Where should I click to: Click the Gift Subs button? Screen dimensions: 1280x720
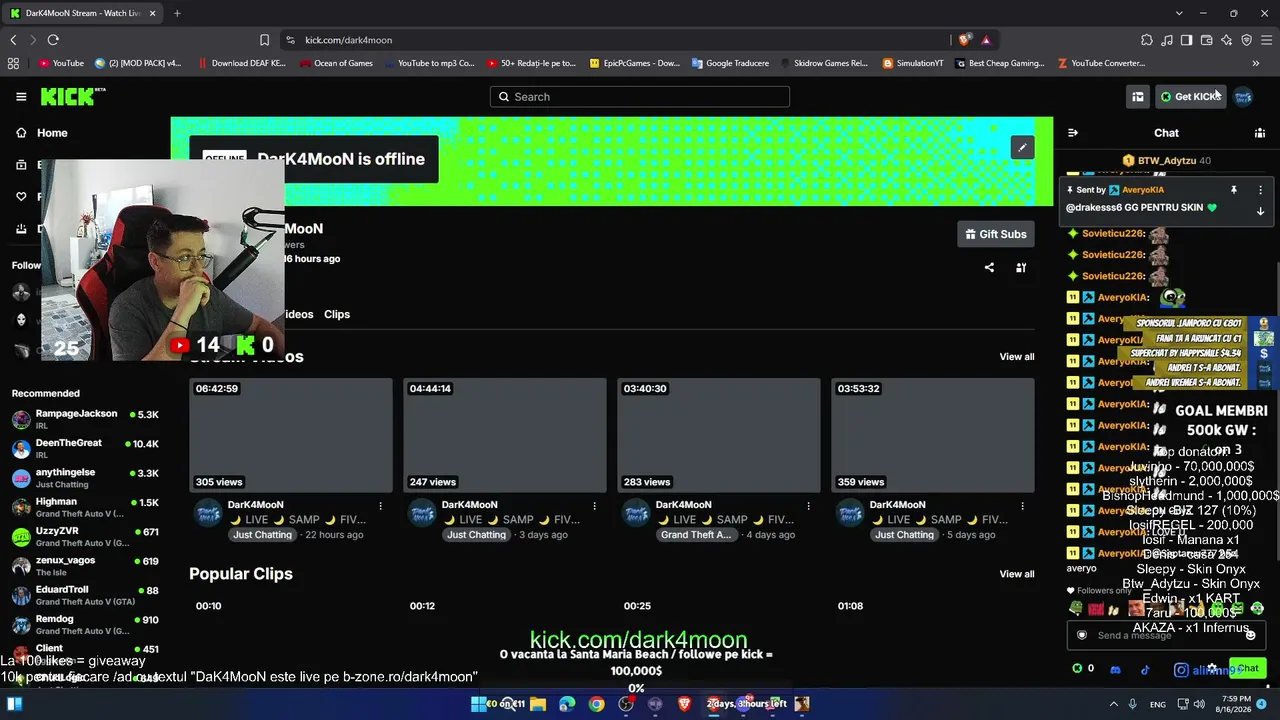click(996, 234)
